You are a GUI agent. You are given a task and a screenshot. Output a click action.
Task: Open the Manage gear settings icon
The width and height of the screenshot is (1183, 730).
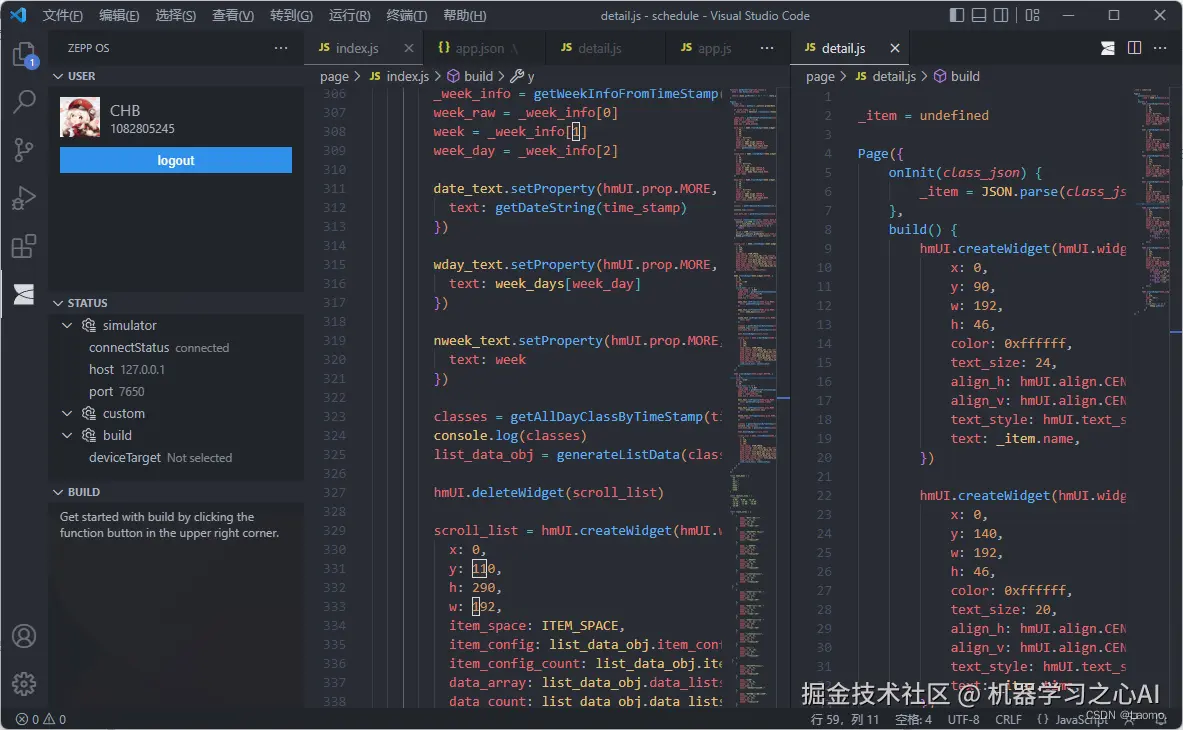pos(24,684)
